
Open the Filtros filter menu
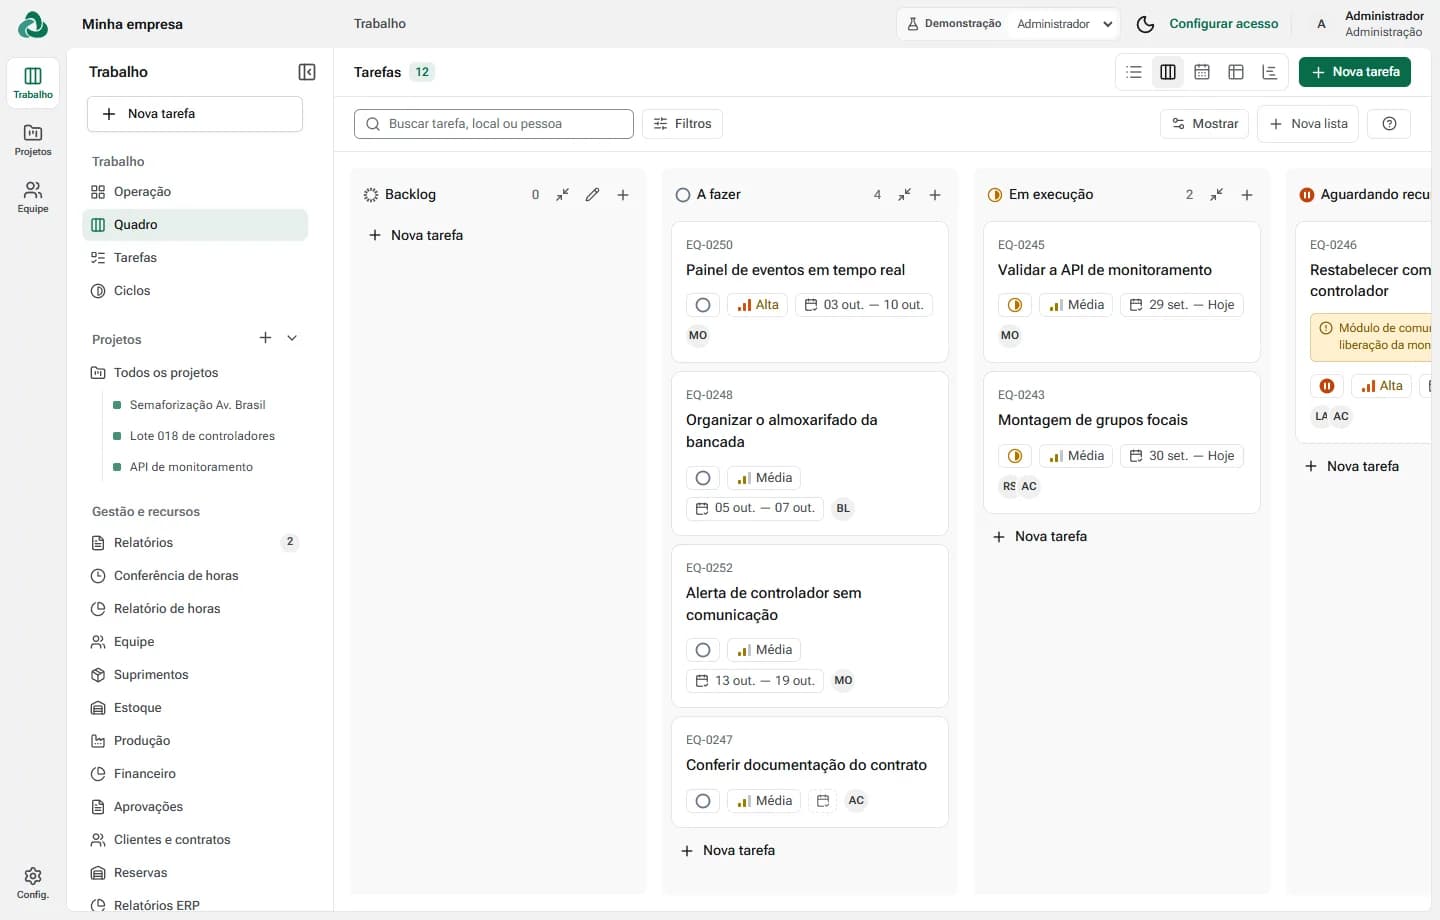pos(682,124)
